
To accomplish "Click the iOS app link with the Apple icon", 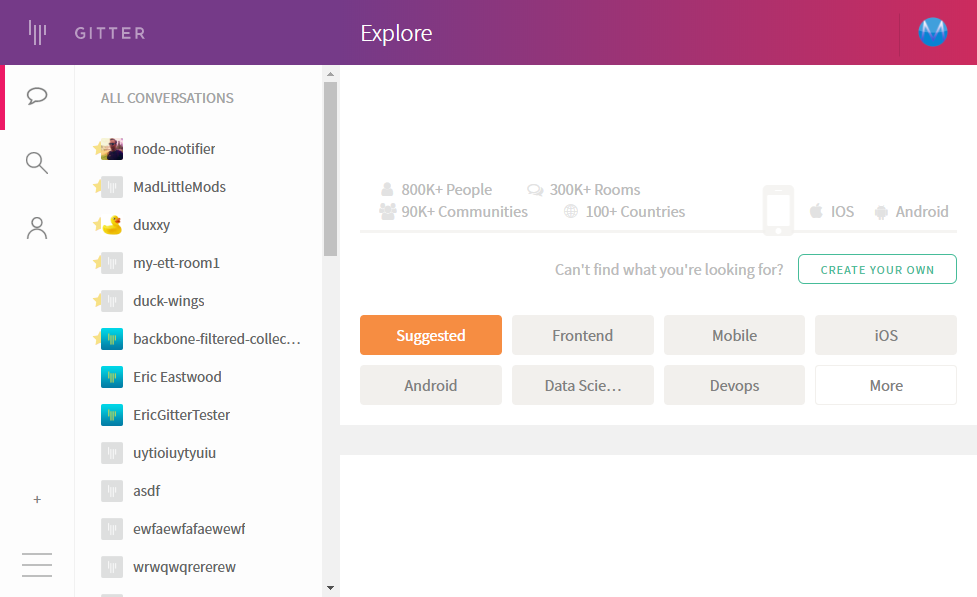I will pyautogui.click(x=832, y=212).
